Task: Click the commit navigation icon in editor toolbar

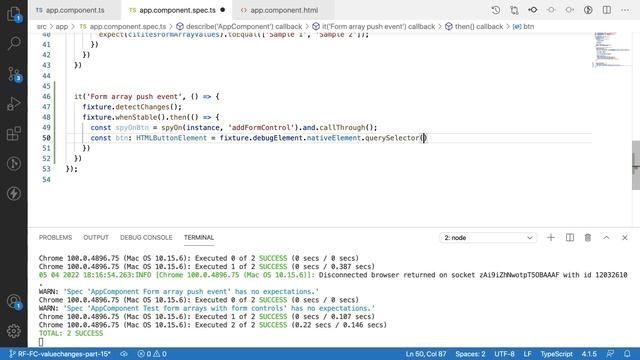Action: (x=533, y=10)
